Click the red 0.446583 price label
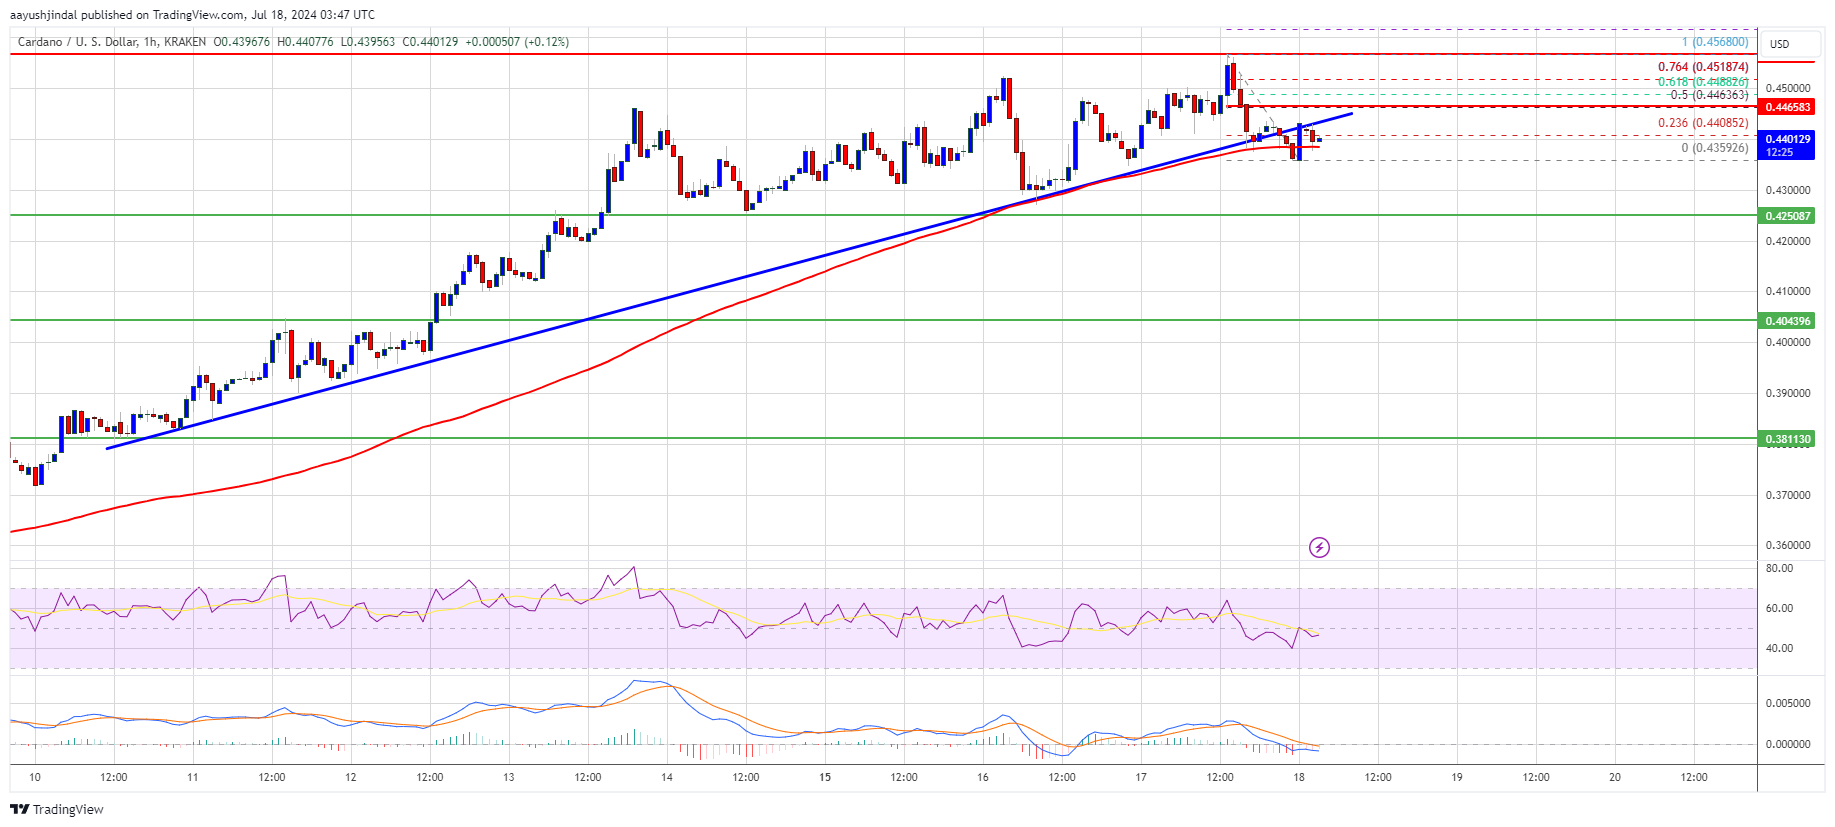Image resolution: width=1835 pixels, height=827 pixels. point(1787,107)
